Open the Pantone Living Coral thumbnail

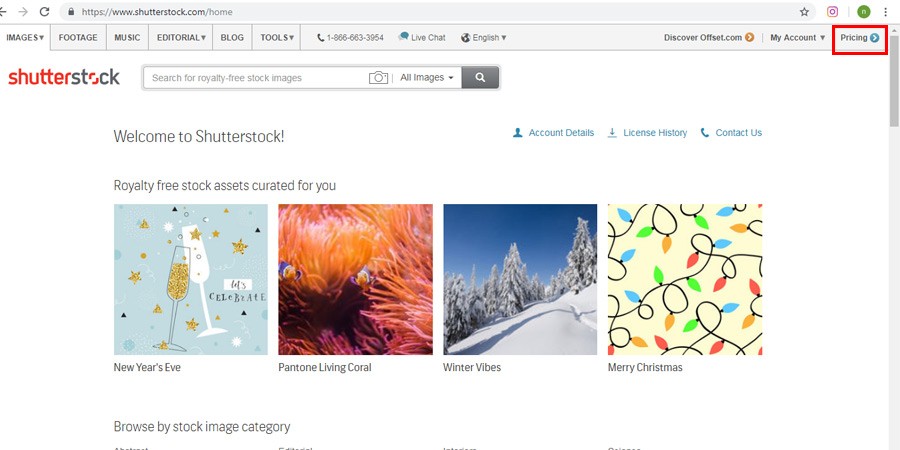click(355, 279)
